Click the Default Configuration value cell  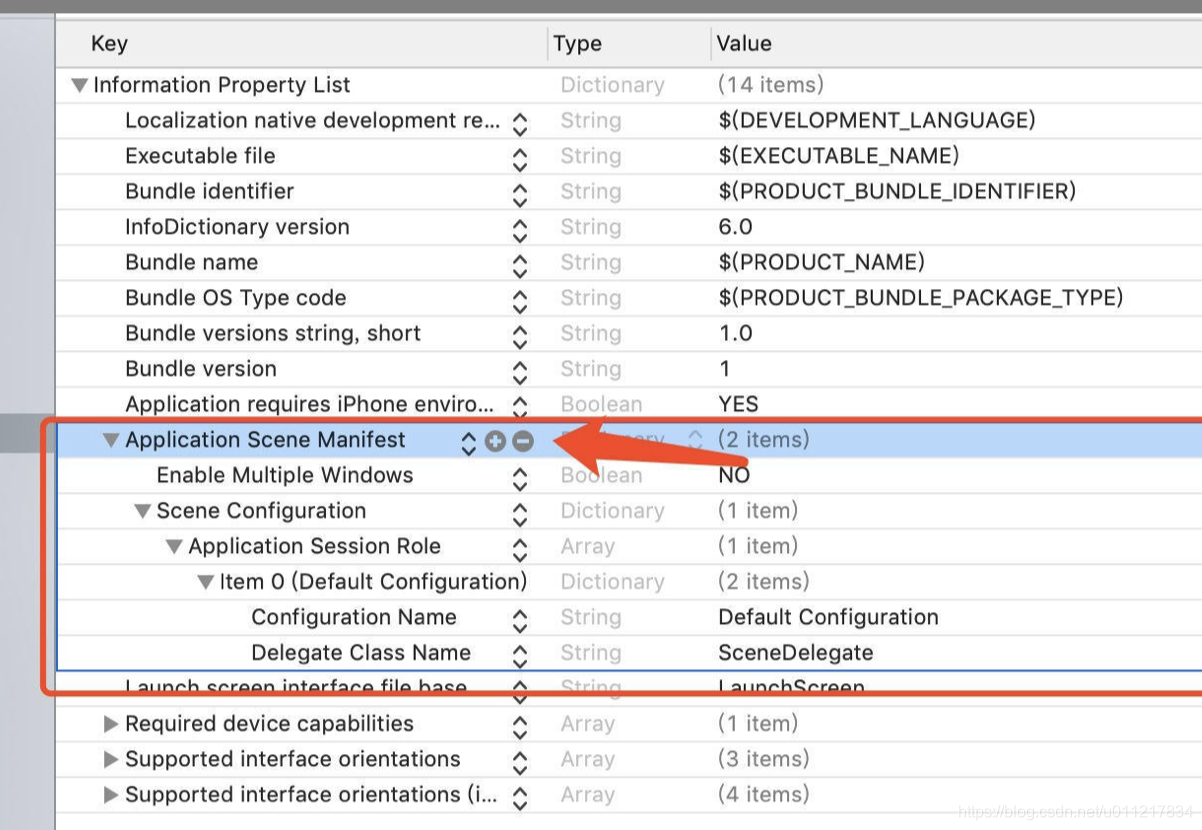click(x=828, y=617)
